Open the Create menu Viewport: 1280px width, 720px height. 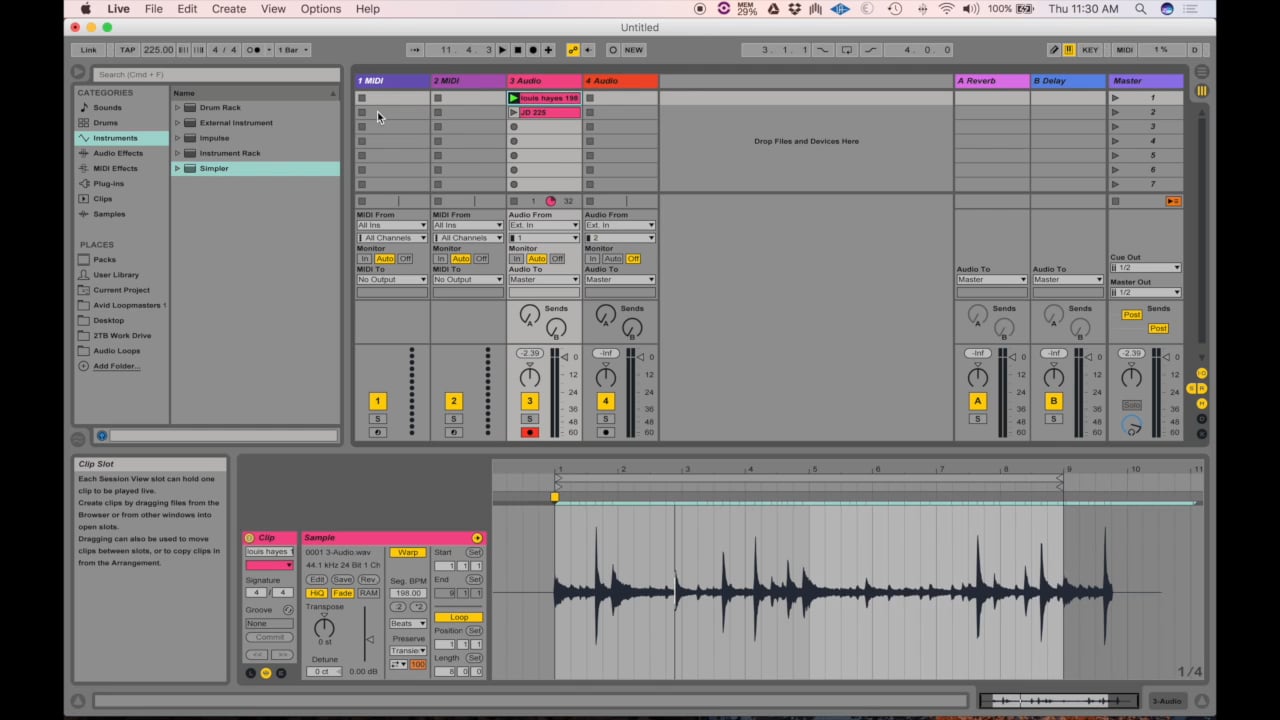(228, 9)
